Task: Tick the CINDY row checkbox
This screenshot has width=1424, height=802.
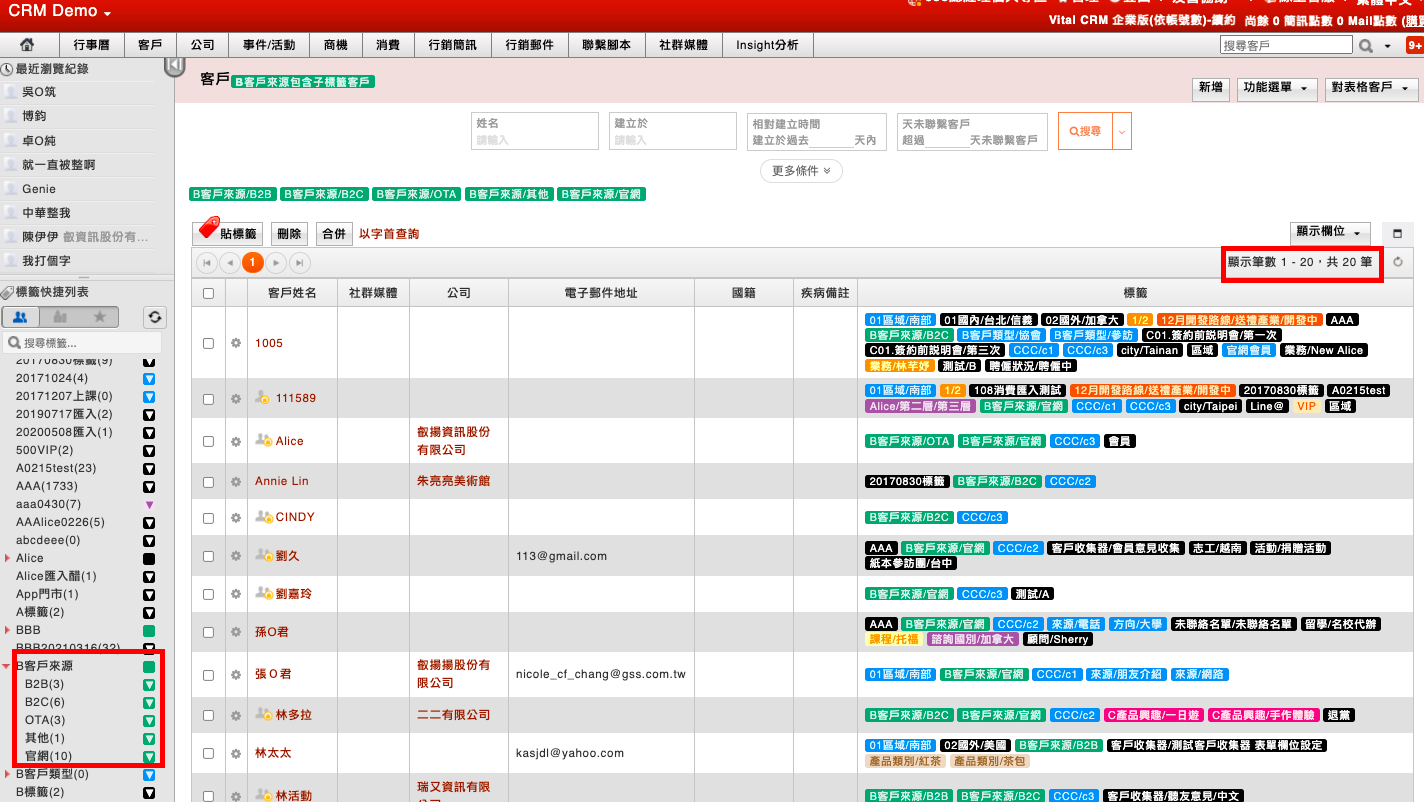Action: point(208,518)
